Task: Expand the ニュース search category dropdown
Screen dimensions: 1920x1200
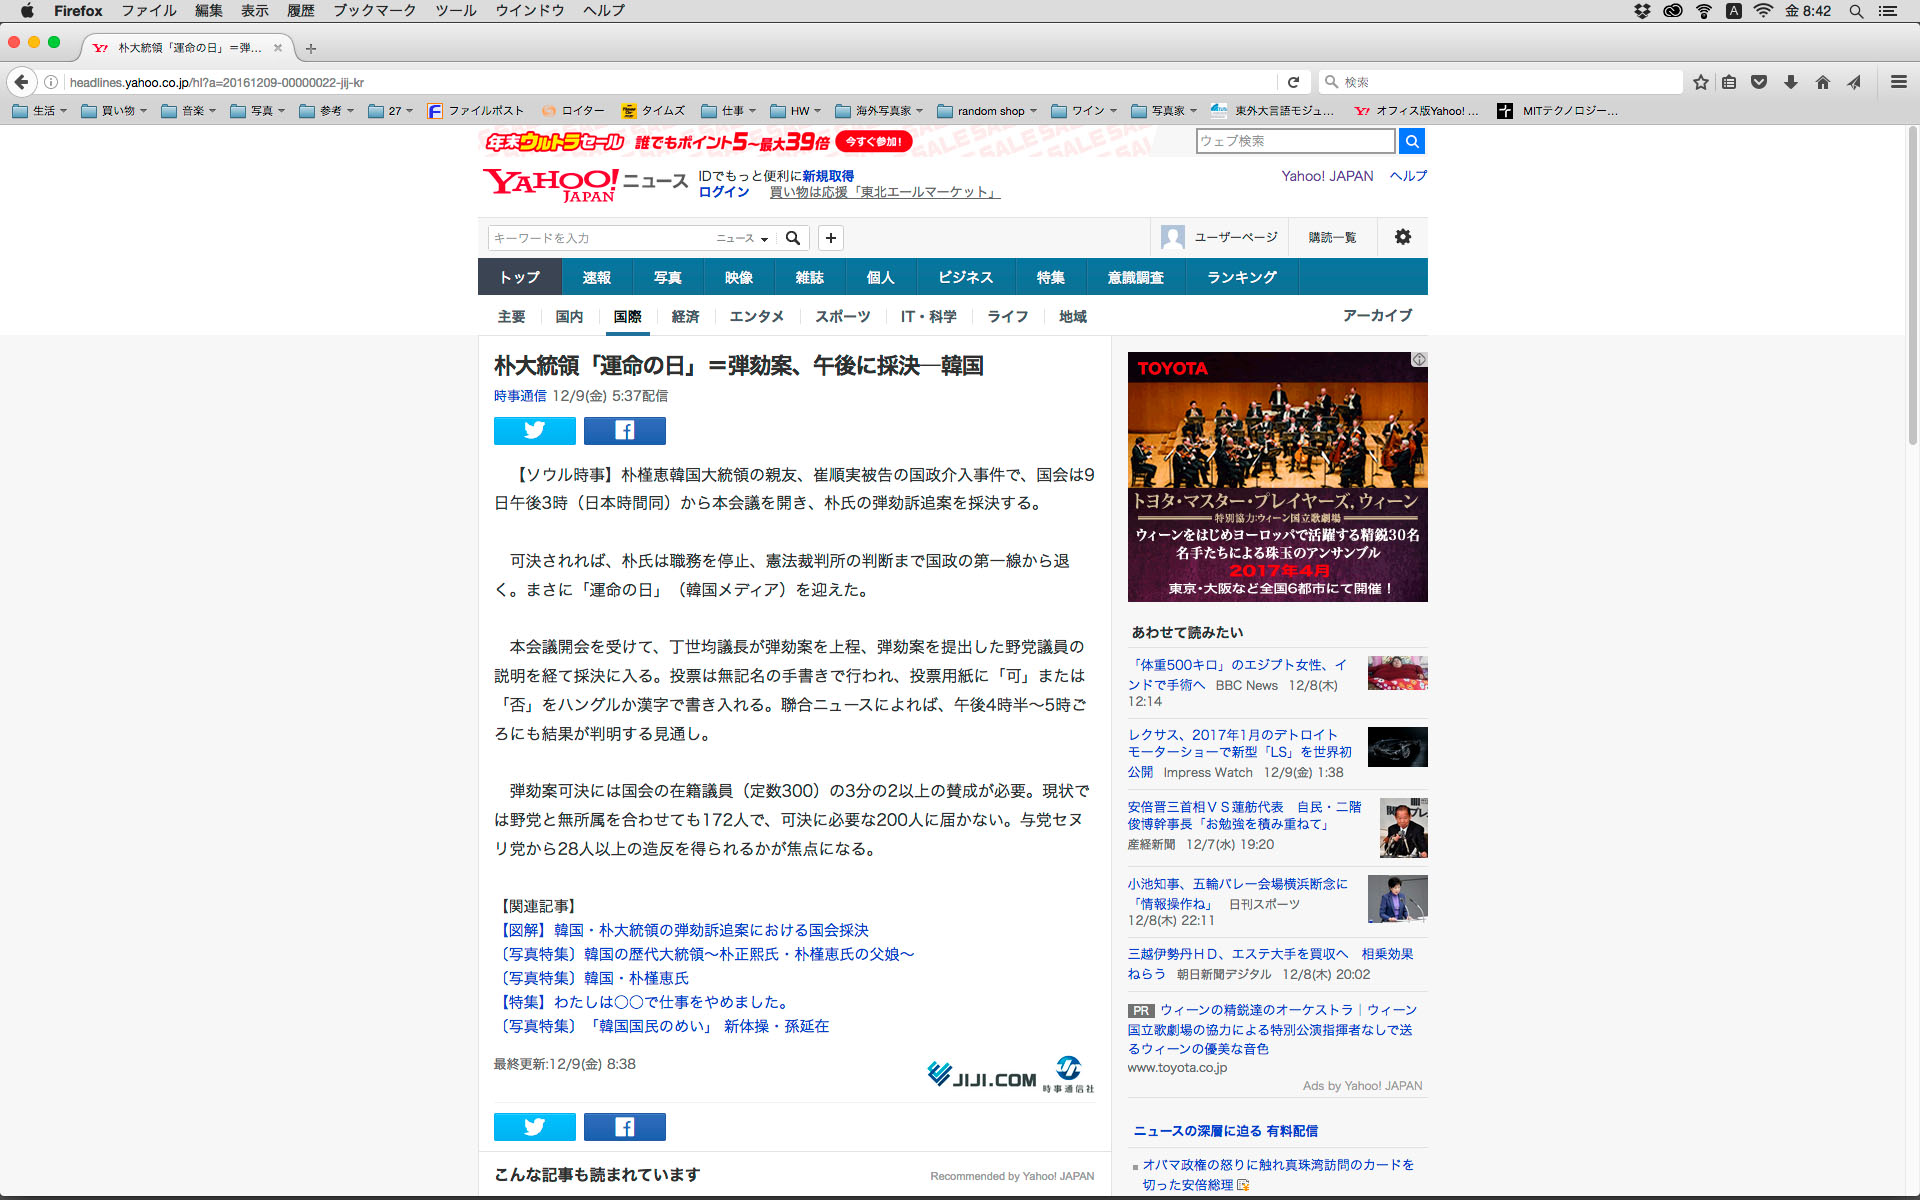Action: point(742,238)
